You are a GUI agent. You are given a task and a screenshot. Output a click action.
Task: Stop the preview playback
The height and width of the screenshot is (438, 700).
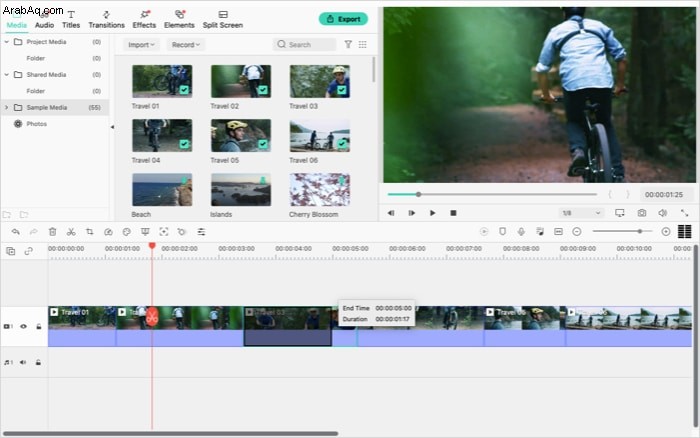453,213
